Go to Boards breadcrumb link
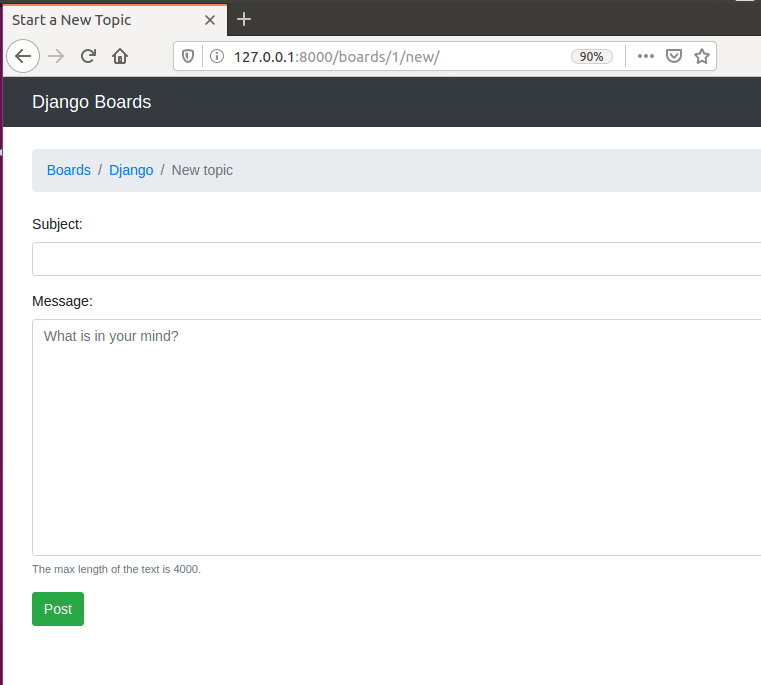The image size is (761, 685). coord(68,170)
